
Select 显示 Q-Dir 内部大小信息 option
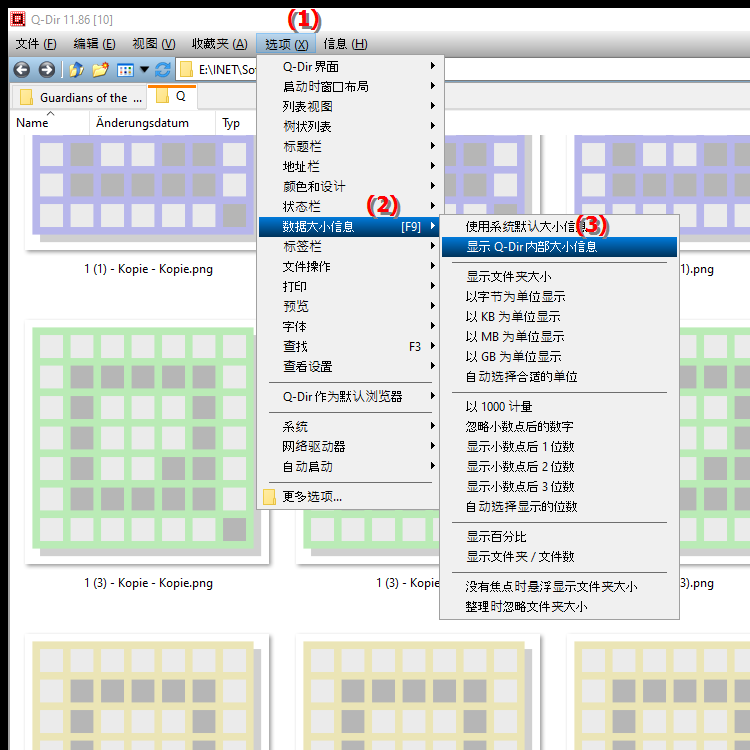[x=559, y=247]
